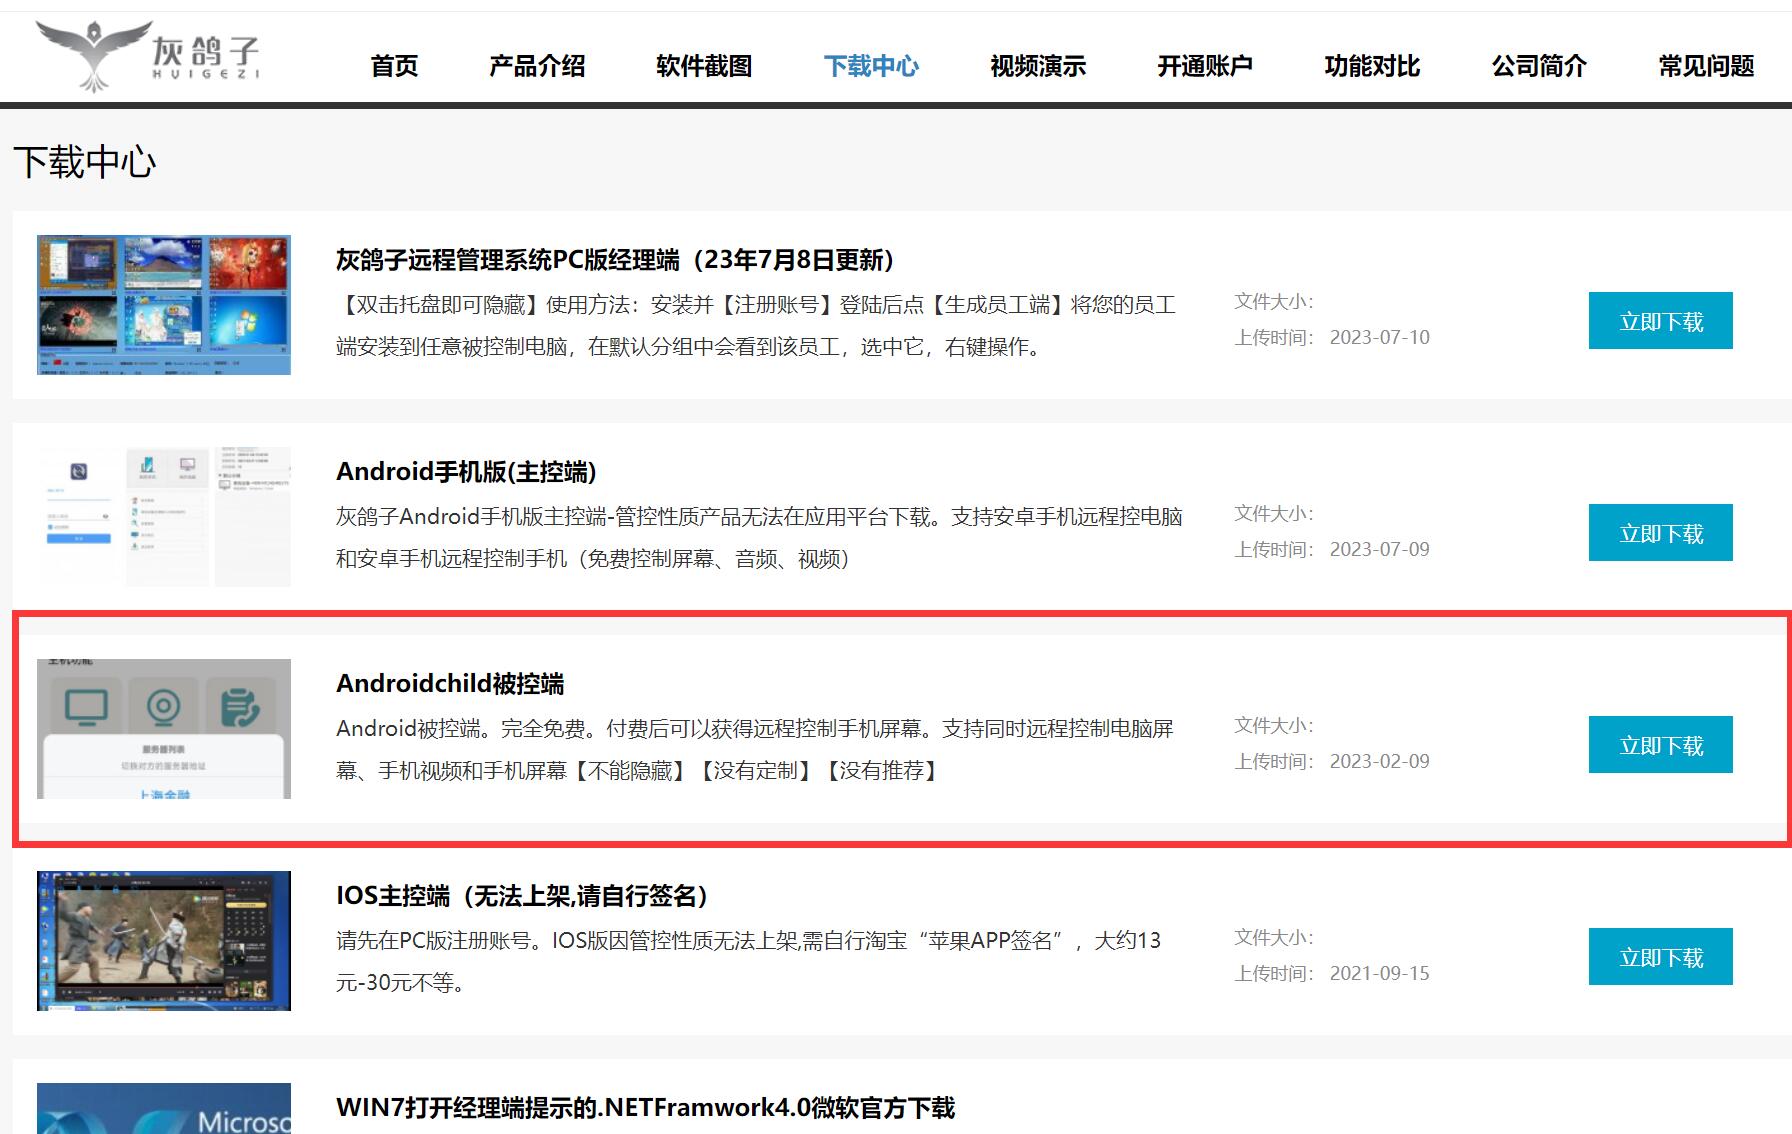Screen dimensions: 1792x1134
Task: Visit 公司简介 from the navigation bar
Action: [x=1539, y=66]
